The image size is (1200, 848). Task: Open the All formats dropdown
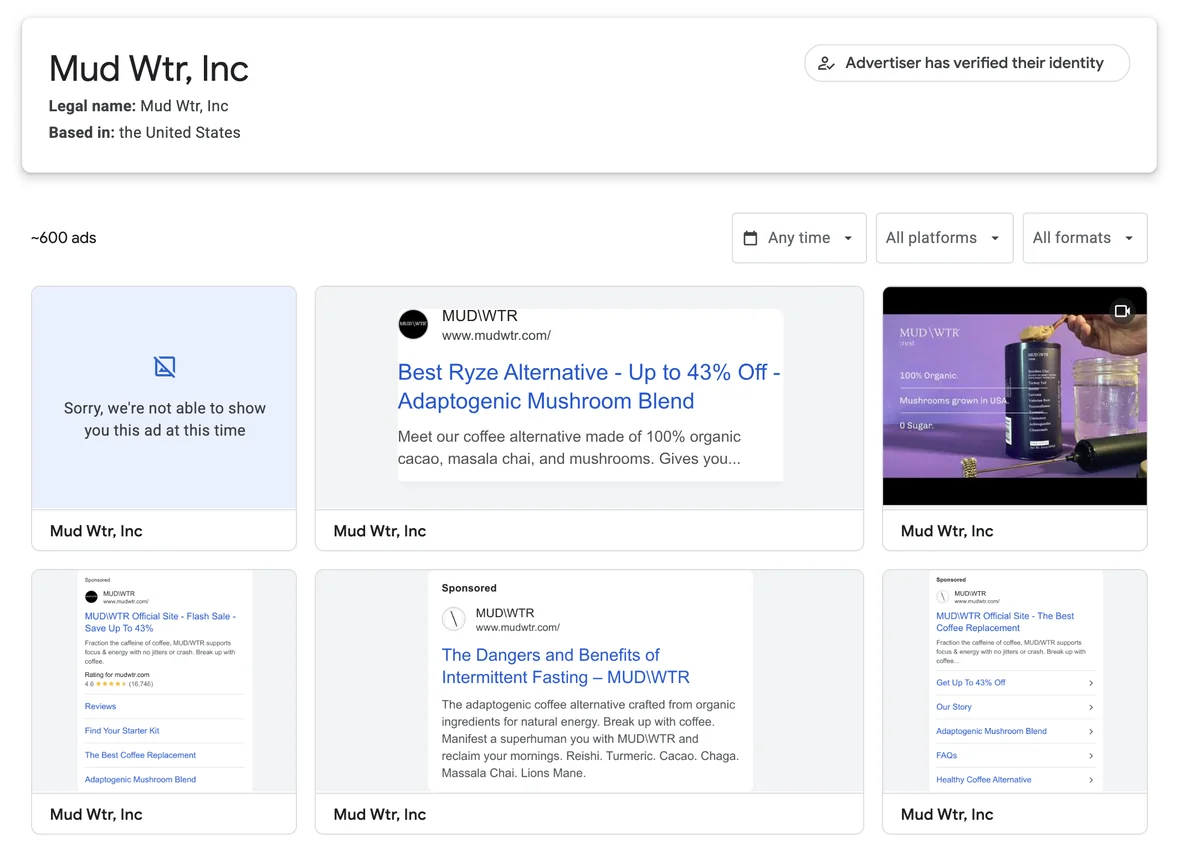[x=1084, y=238]
